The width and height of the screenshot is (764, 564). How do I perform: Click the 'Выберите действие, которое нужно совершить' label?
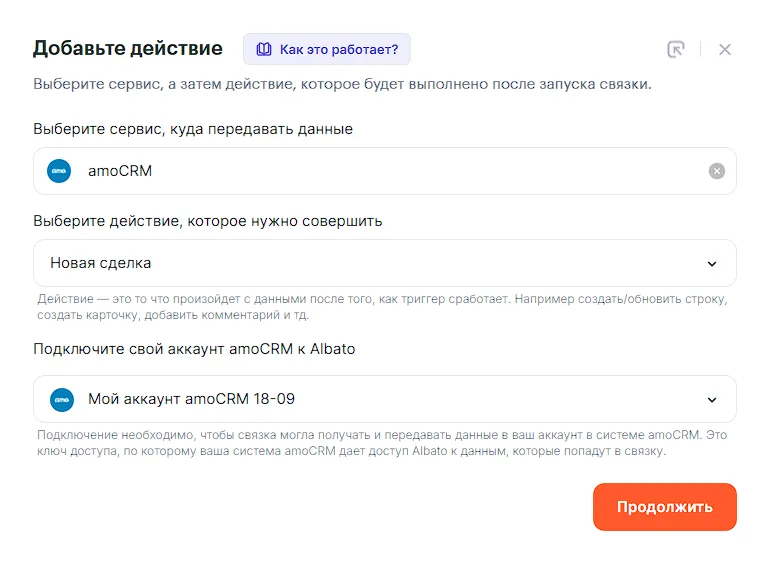(208, 221)
